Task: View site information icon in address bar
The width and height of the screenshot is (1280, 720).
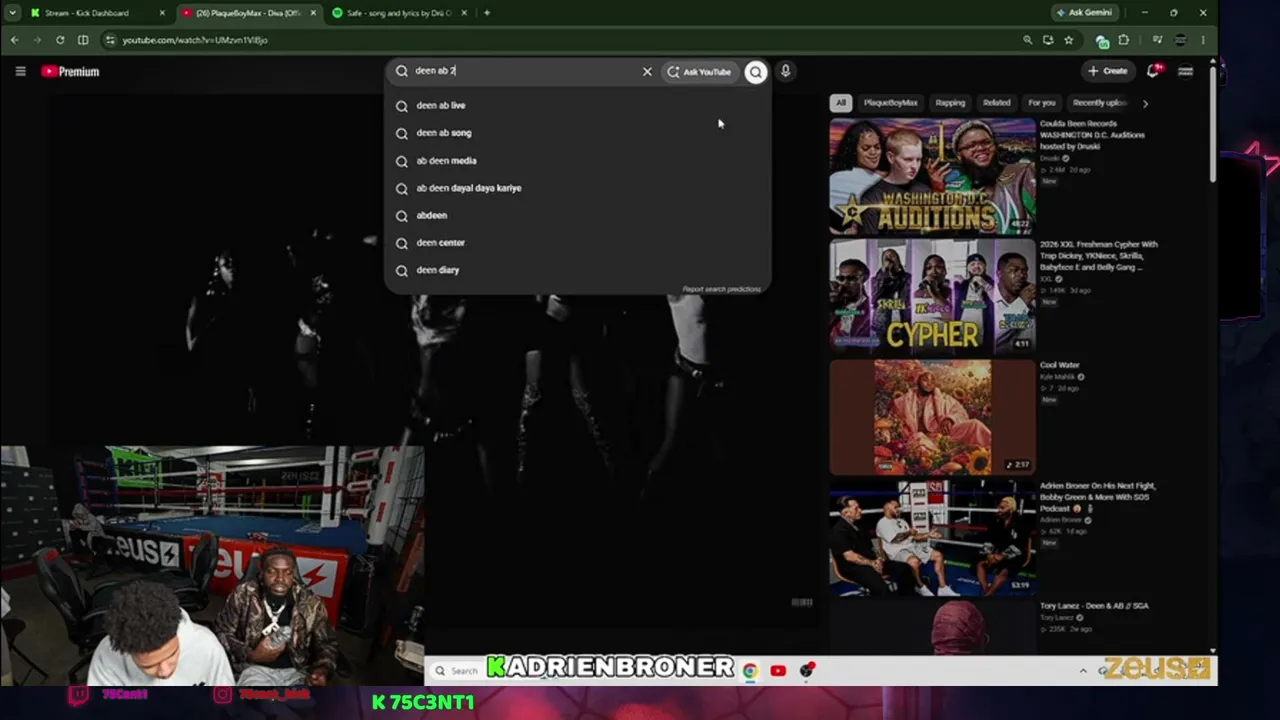Action: point(110,40)
